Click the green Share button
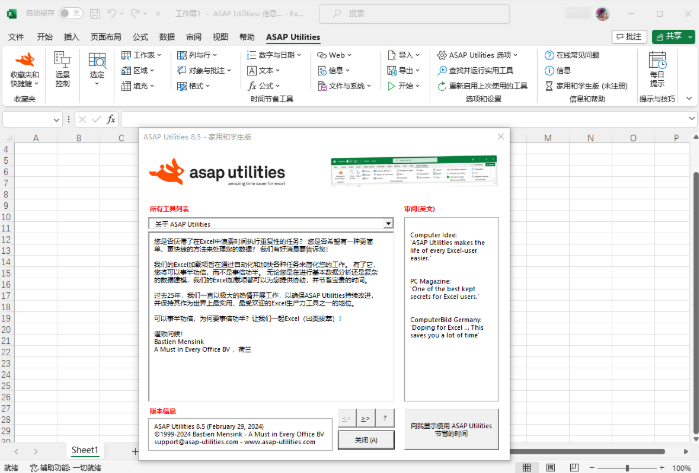Screen dimensions: 699x473 click(673, 37)
